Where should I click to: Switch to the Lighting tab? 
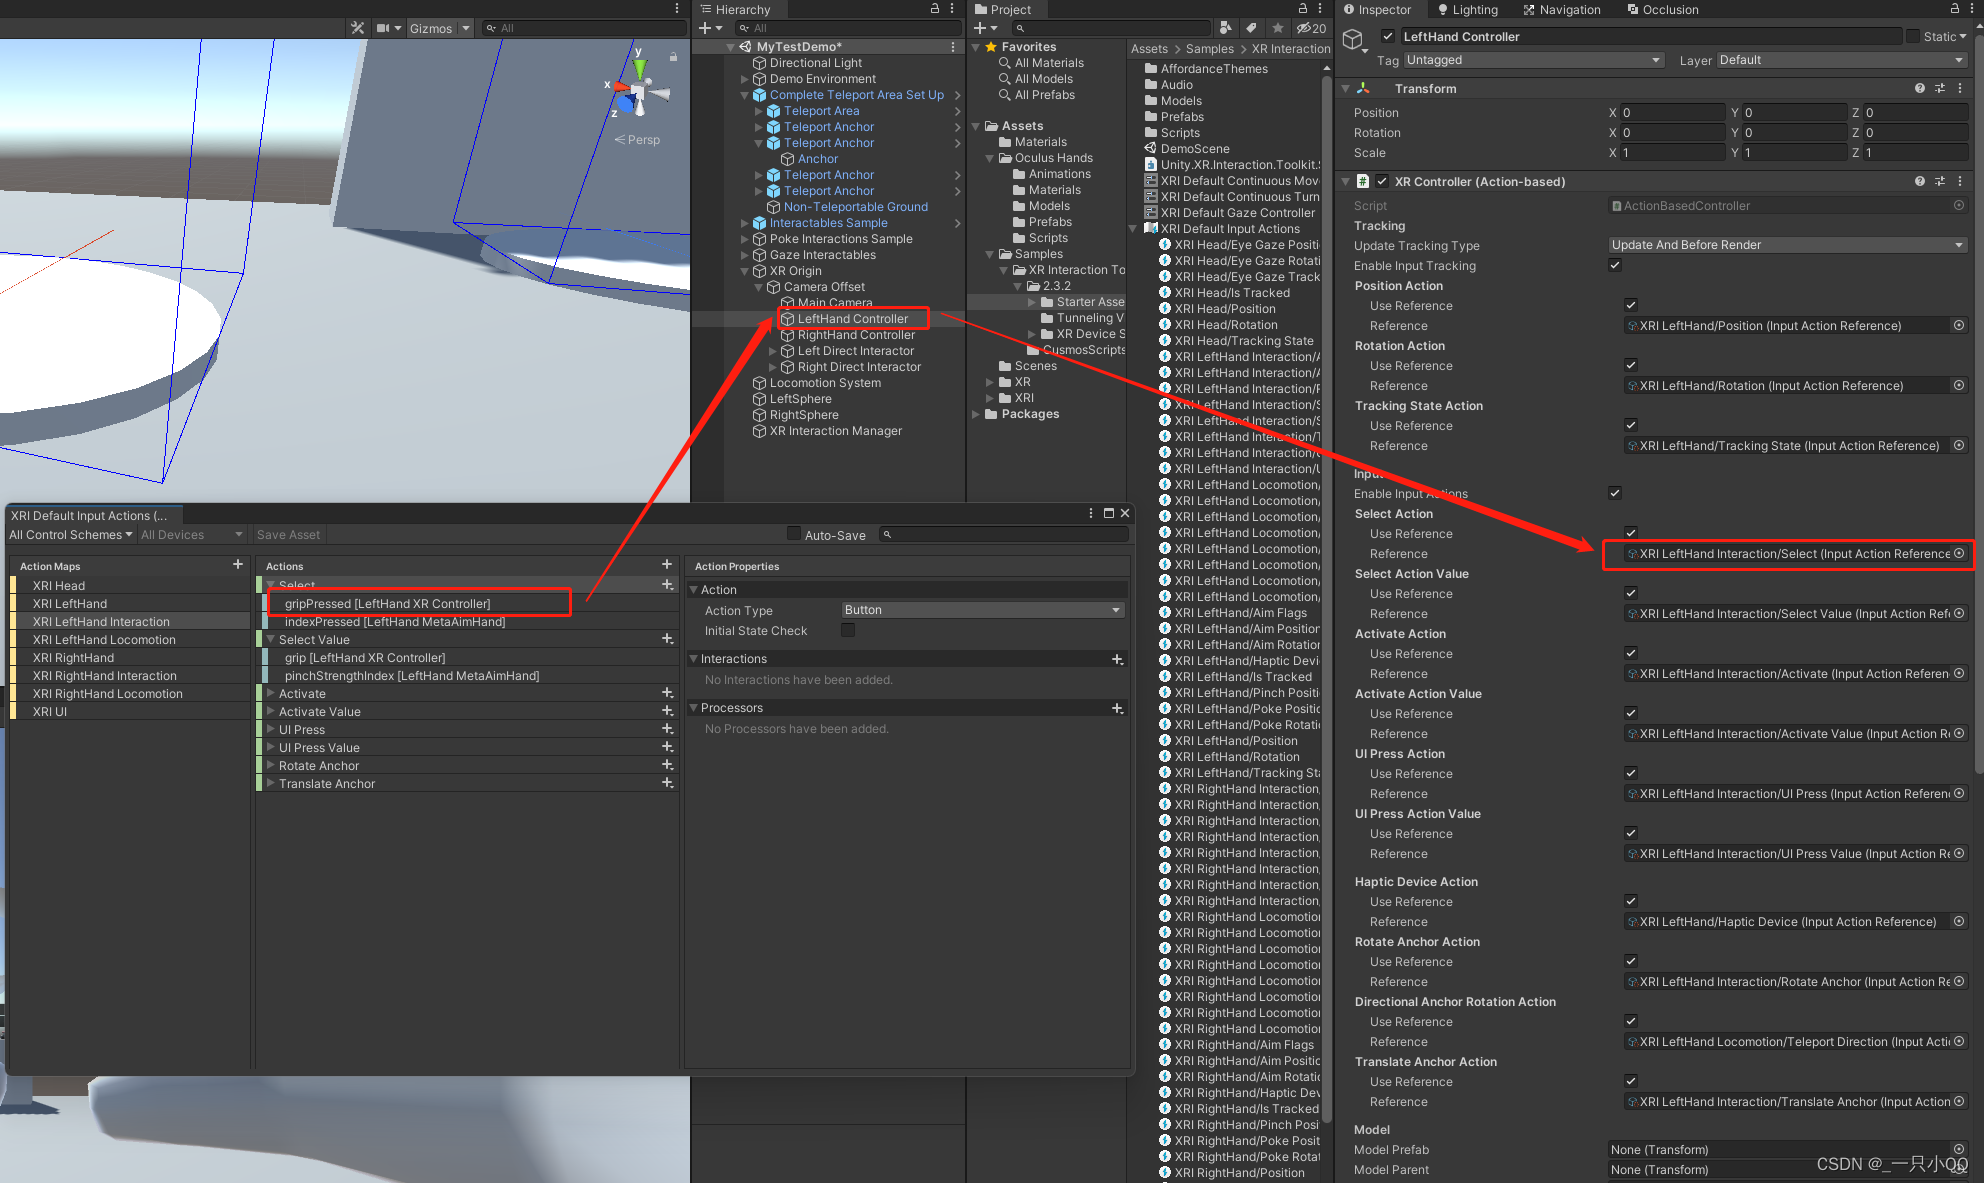(1467, 10)
